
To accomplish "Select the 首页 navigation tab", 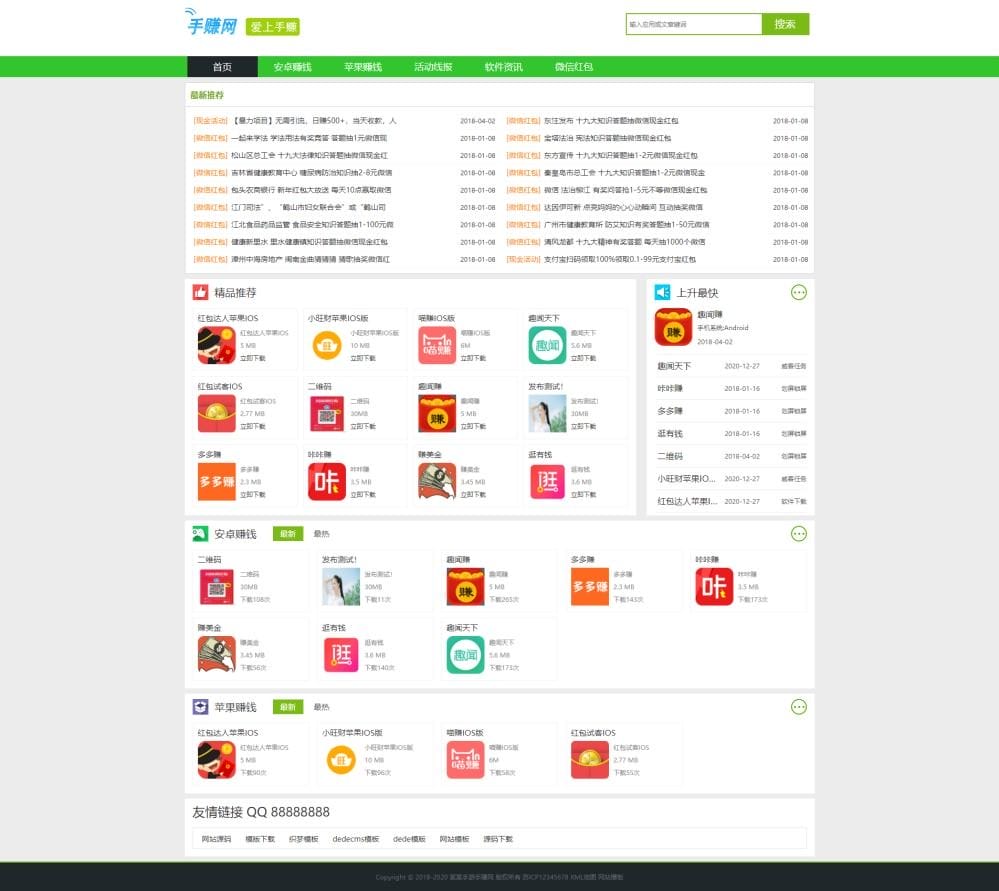I will [x=221, y=67].
